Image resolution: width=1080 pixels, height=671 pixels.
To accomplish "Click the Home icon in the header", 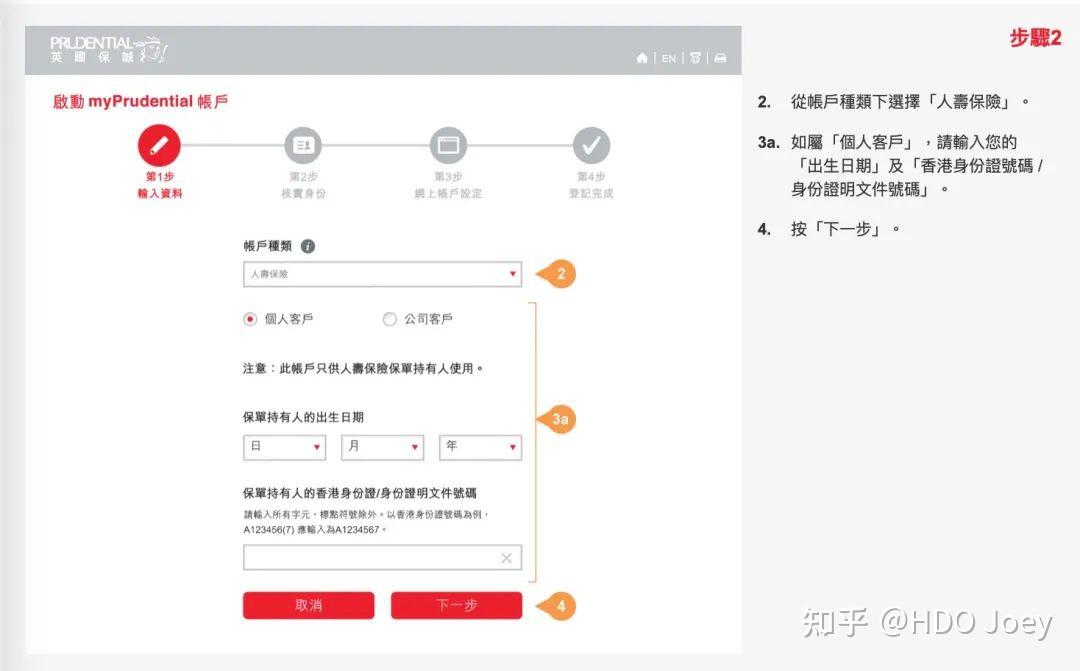I will click(x=641, y=59).
